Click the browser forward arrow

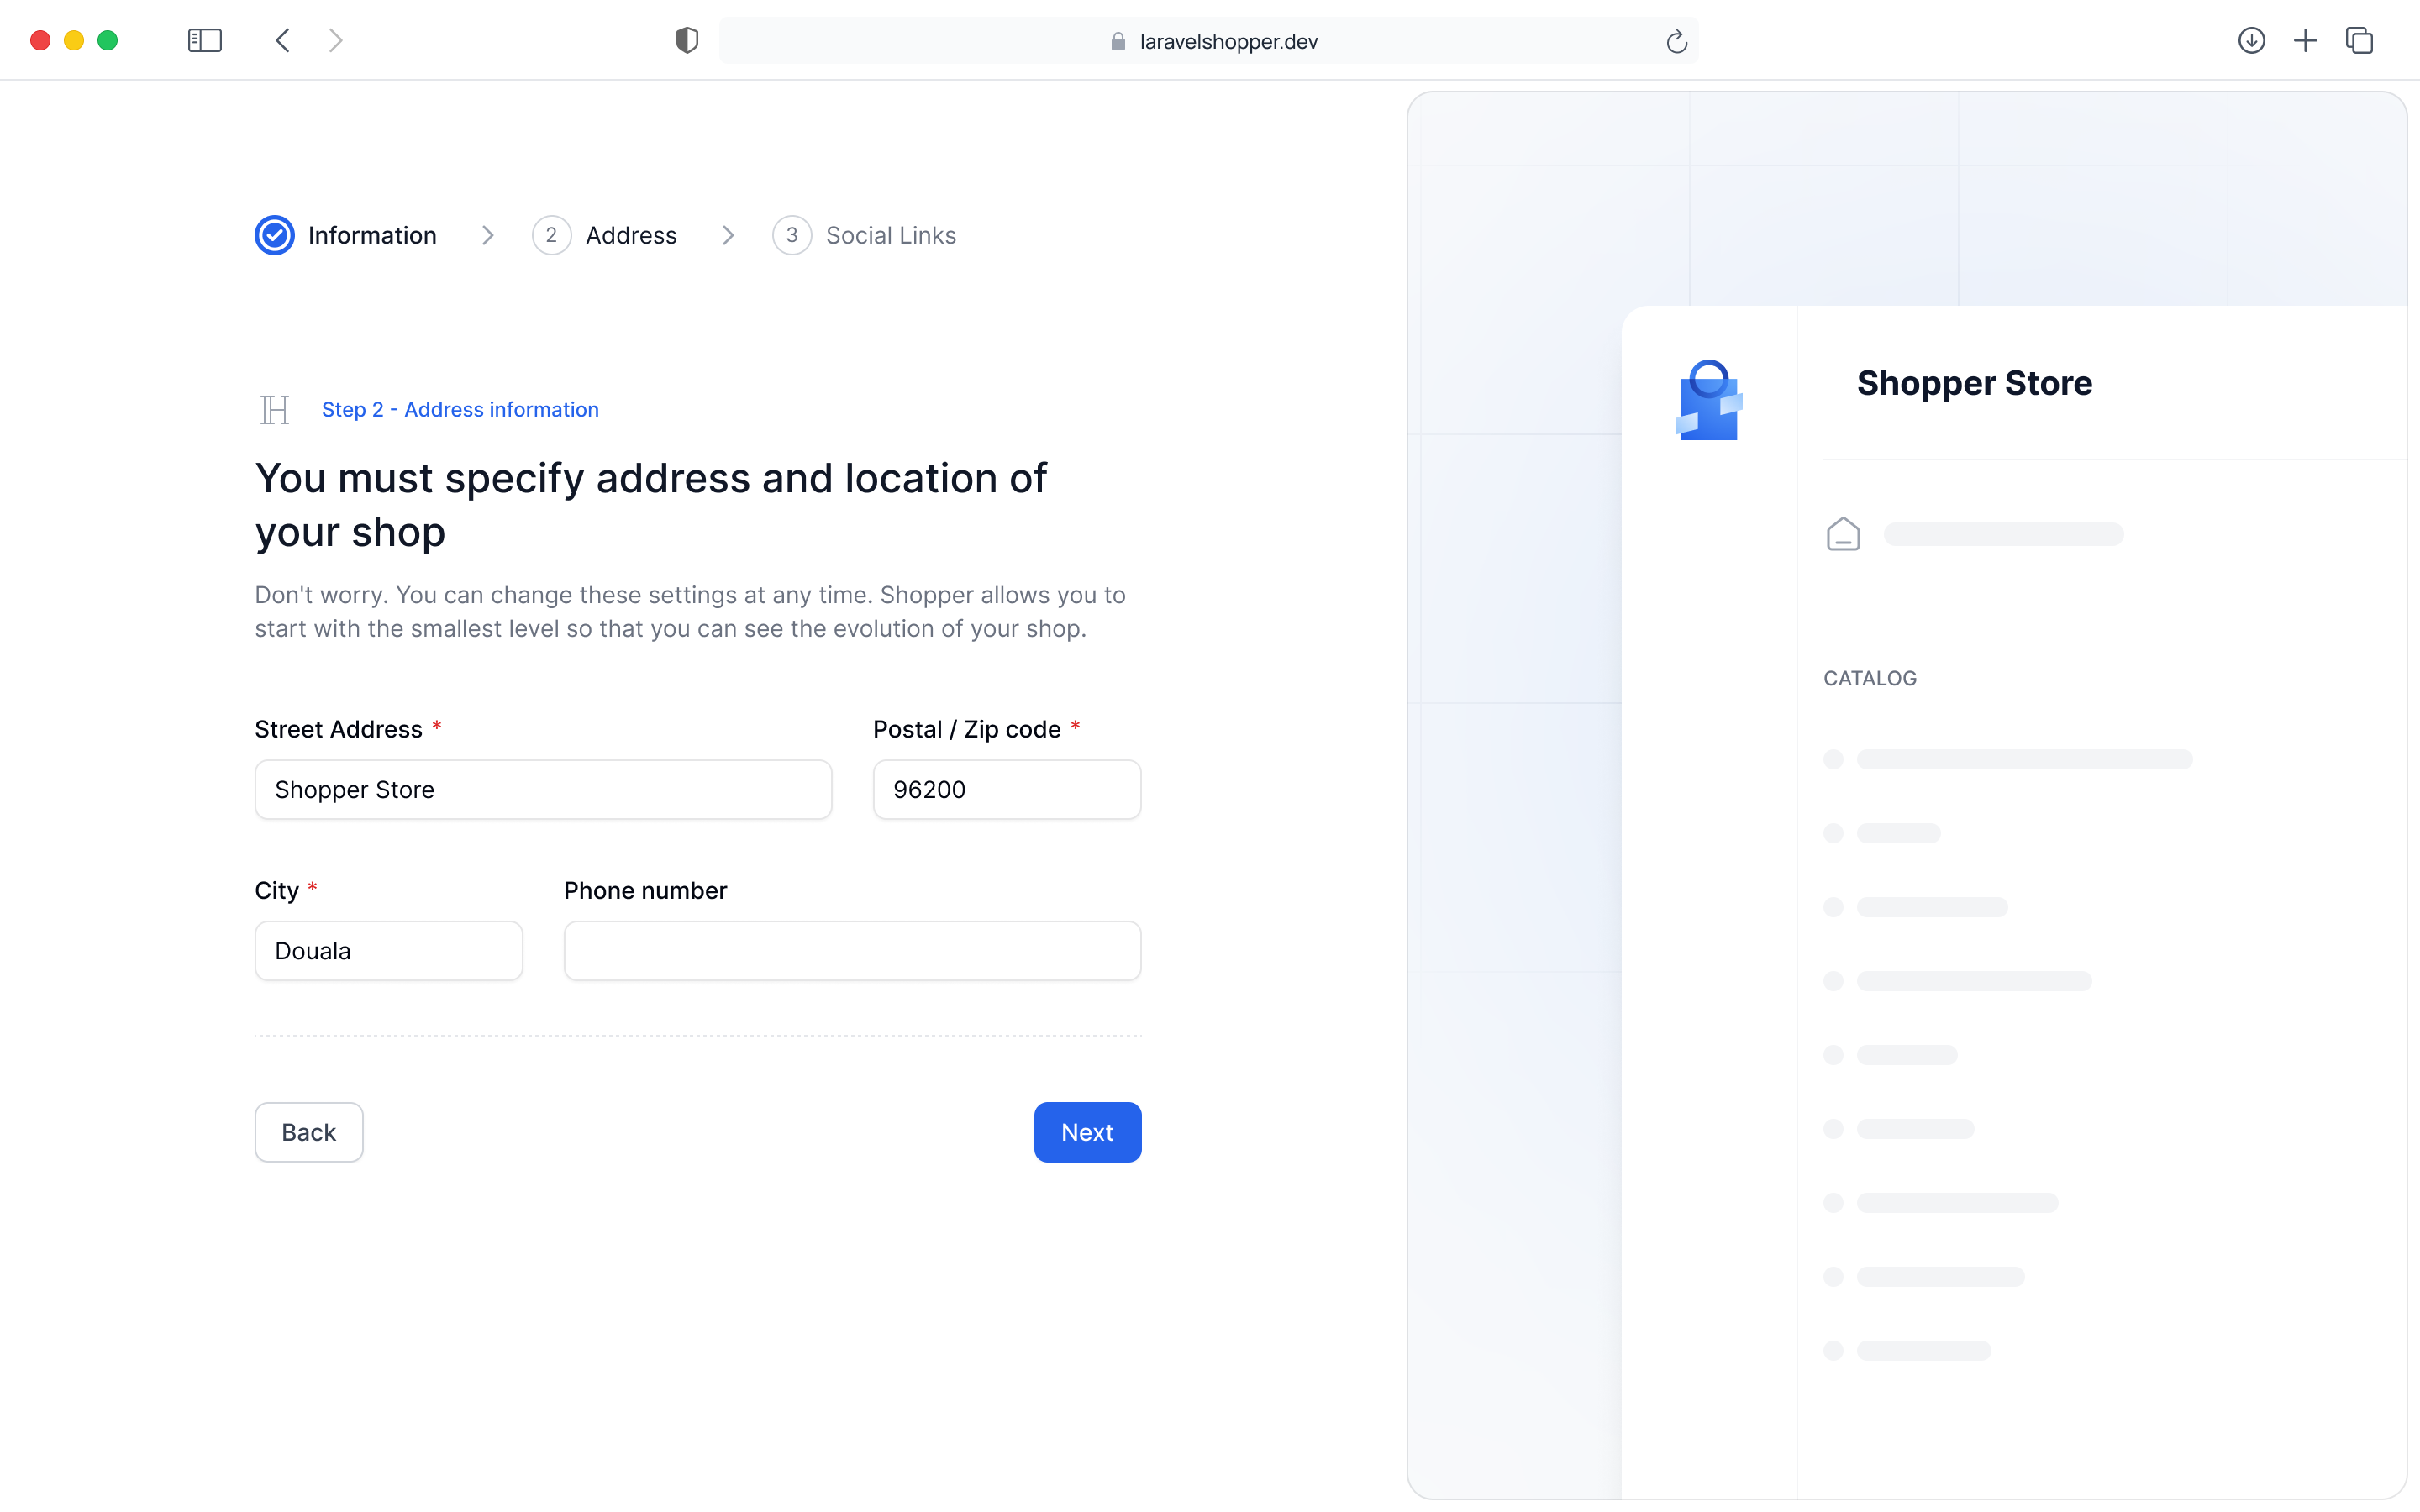point(336,40)
